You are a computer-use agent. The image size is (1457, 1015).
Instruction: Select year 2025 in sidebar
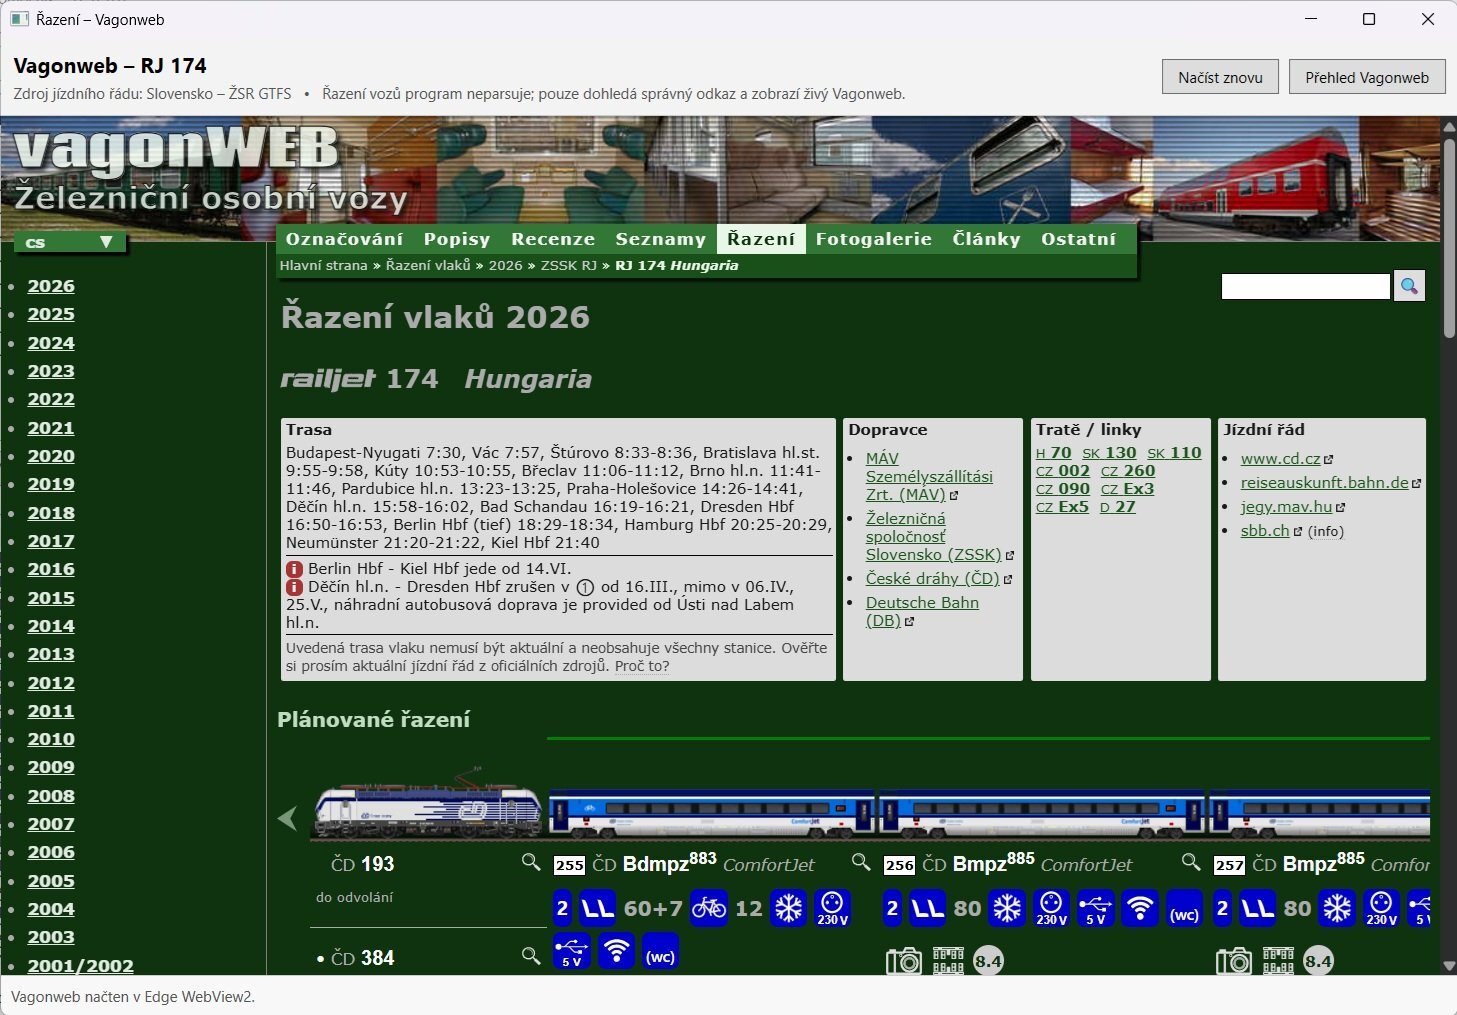(51, 314)
